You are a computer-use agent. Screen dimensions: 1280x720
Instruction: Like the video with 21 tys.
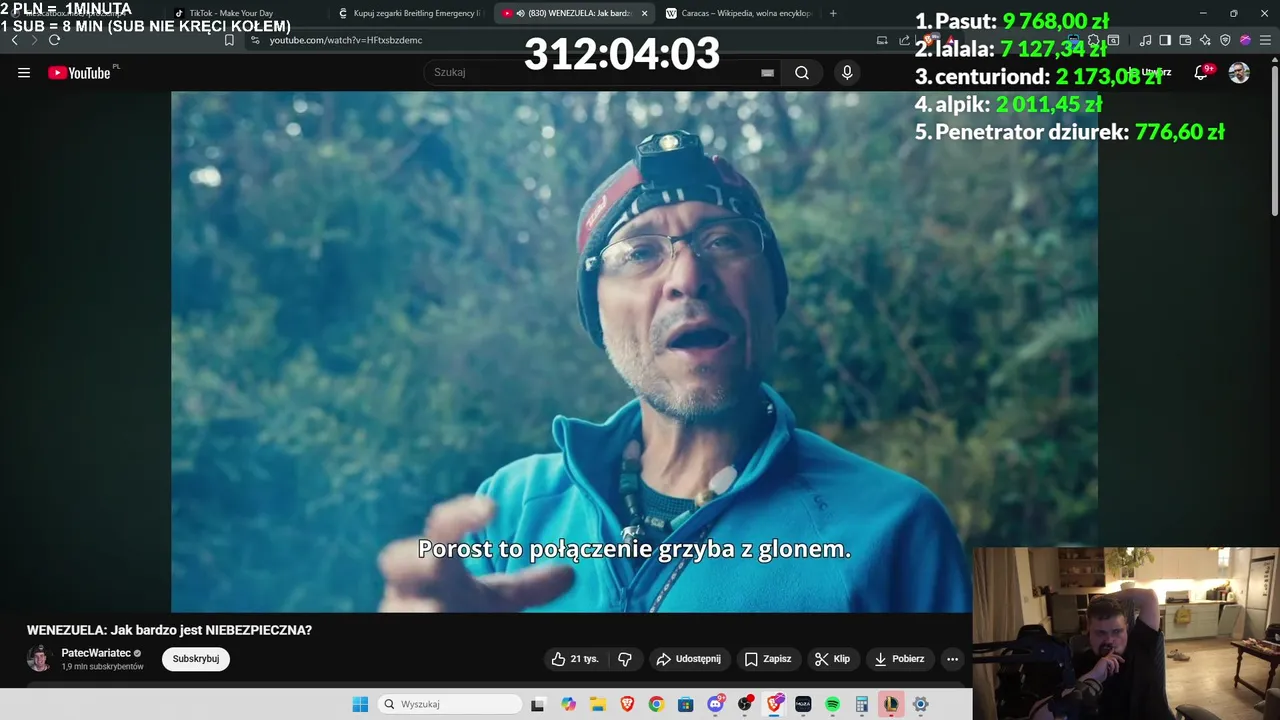(x=575, y=659)
